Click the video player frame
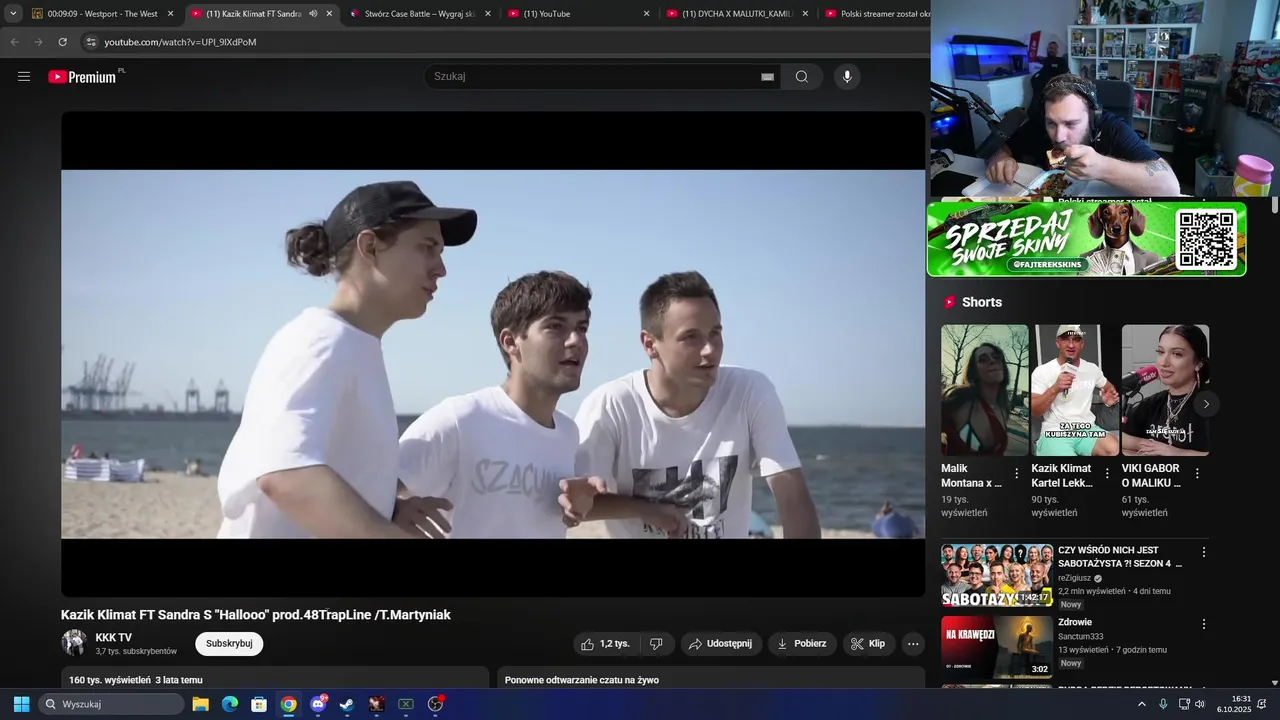Image resolution: width=1280 pixels, height=720 pixels. [493, 354]
